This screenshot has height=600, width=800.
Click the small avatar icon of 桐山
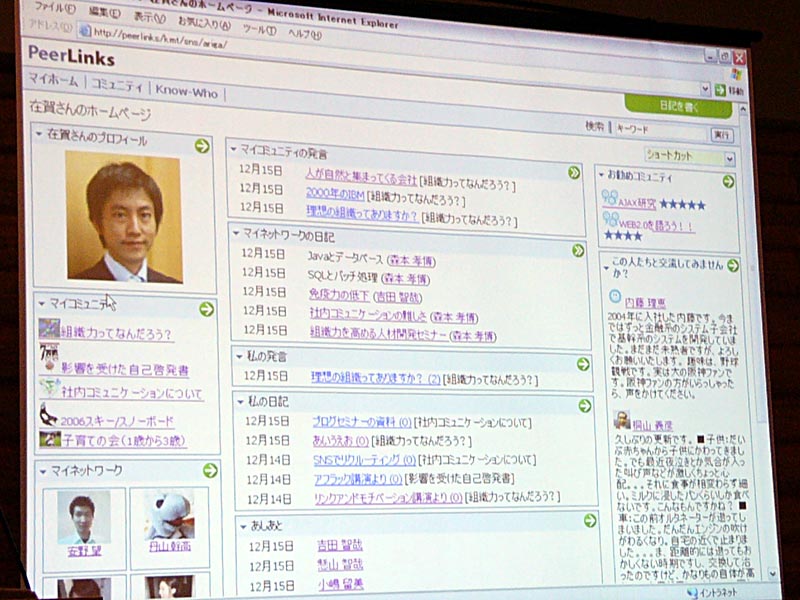tap(622, 420)
